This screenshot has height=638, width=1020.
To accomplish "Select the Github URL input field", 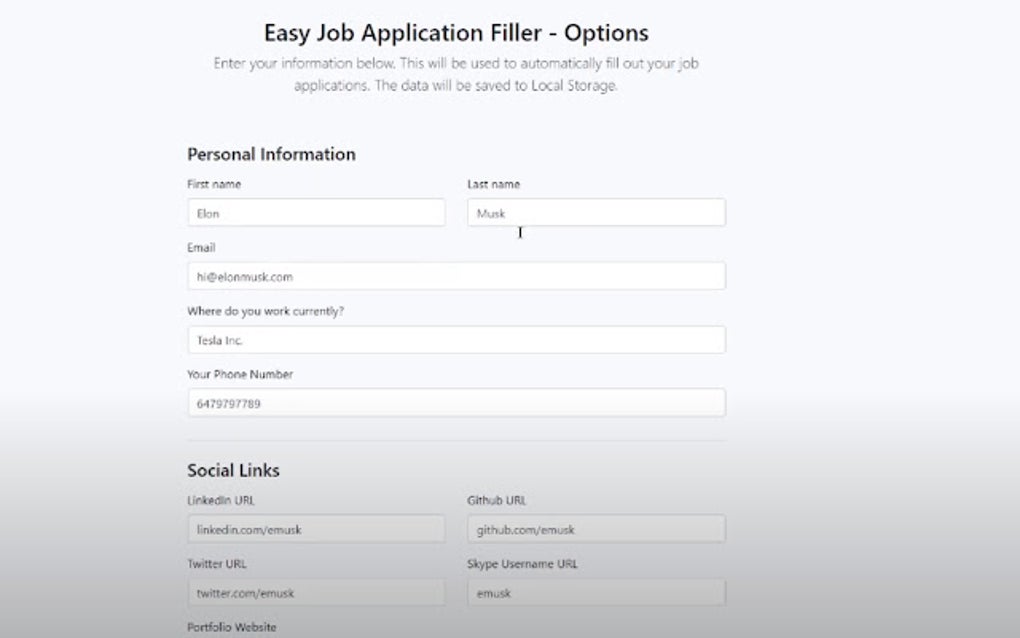I will 596,529.
